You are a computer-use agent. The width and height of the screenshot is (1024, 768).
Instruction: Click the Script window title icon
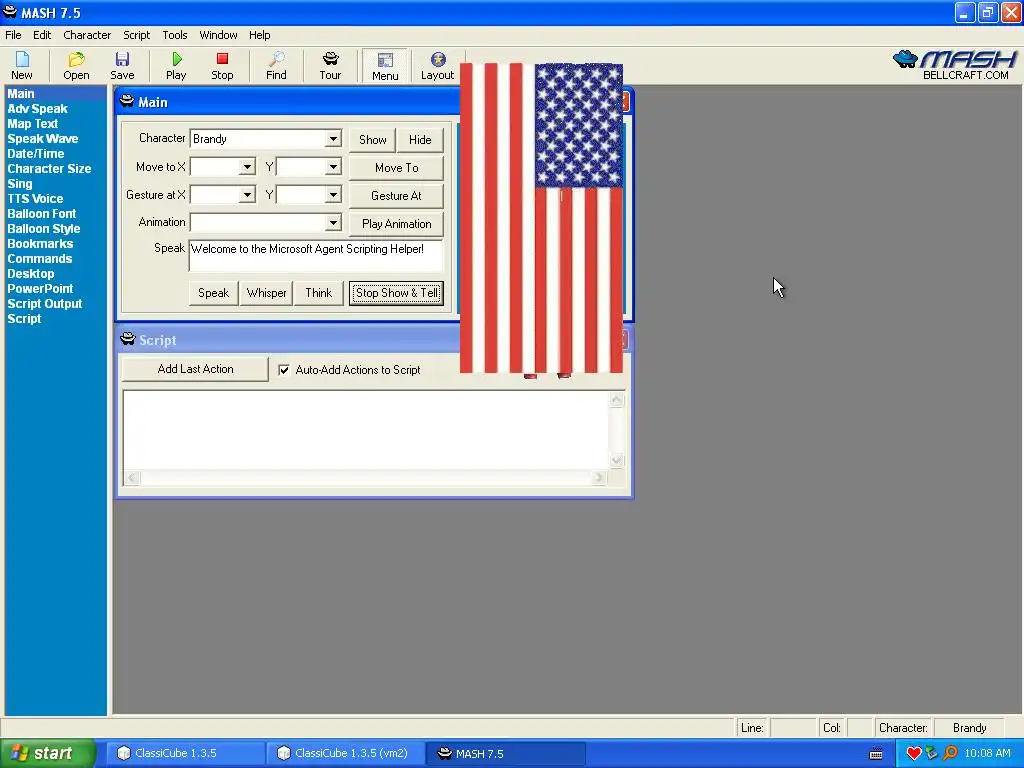click(x=127, y=339)
